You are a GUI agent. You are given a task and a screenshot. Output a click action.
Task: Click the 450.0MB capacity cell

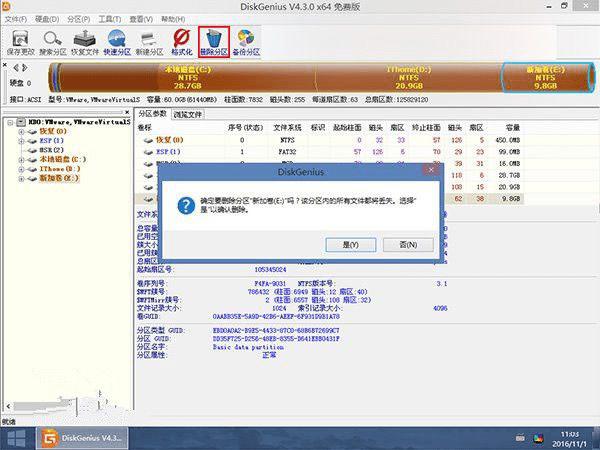tap(508, 140)
